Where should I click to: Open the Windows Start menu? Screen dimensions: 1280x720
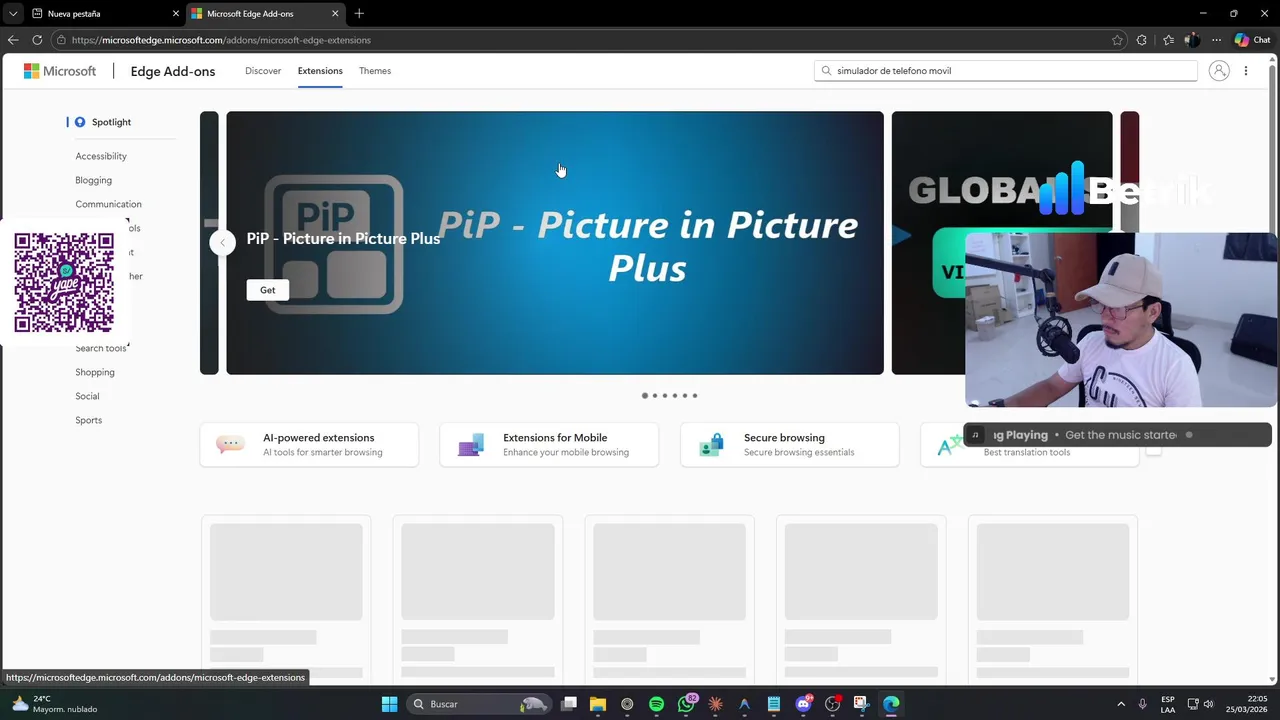[389, 704]
